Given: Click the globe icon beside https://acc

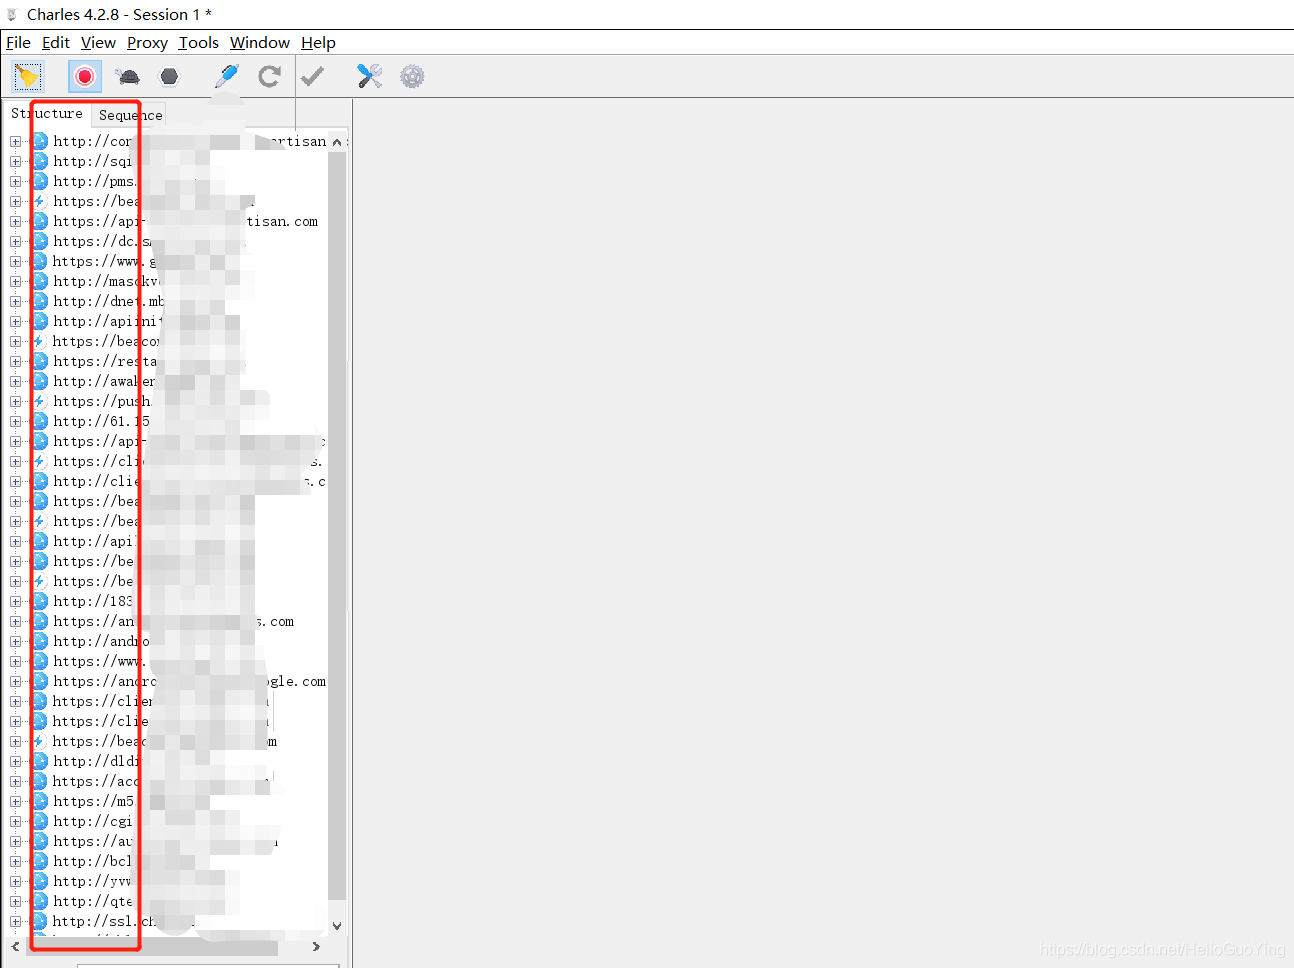Looking at the screenshot, I should point(40,781).
